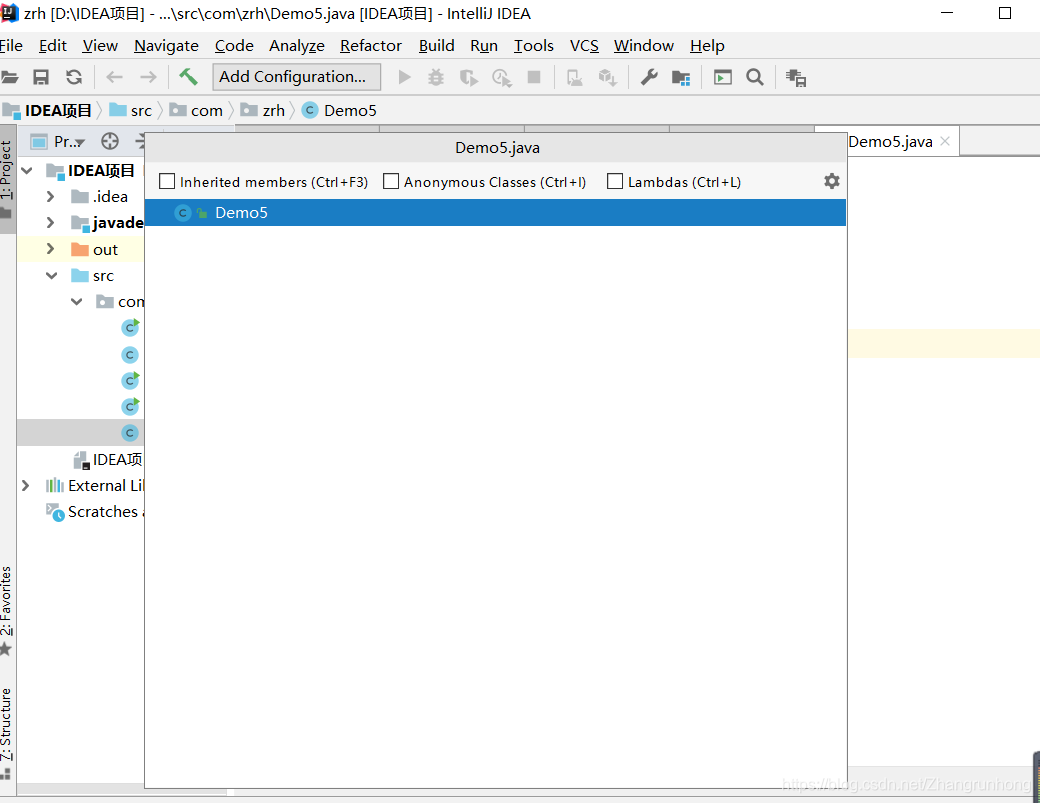Image resolution: width=1040 pixels, height=803 pixels.
Task: Click the Run play icon
Action: click(x=405, y=78)
